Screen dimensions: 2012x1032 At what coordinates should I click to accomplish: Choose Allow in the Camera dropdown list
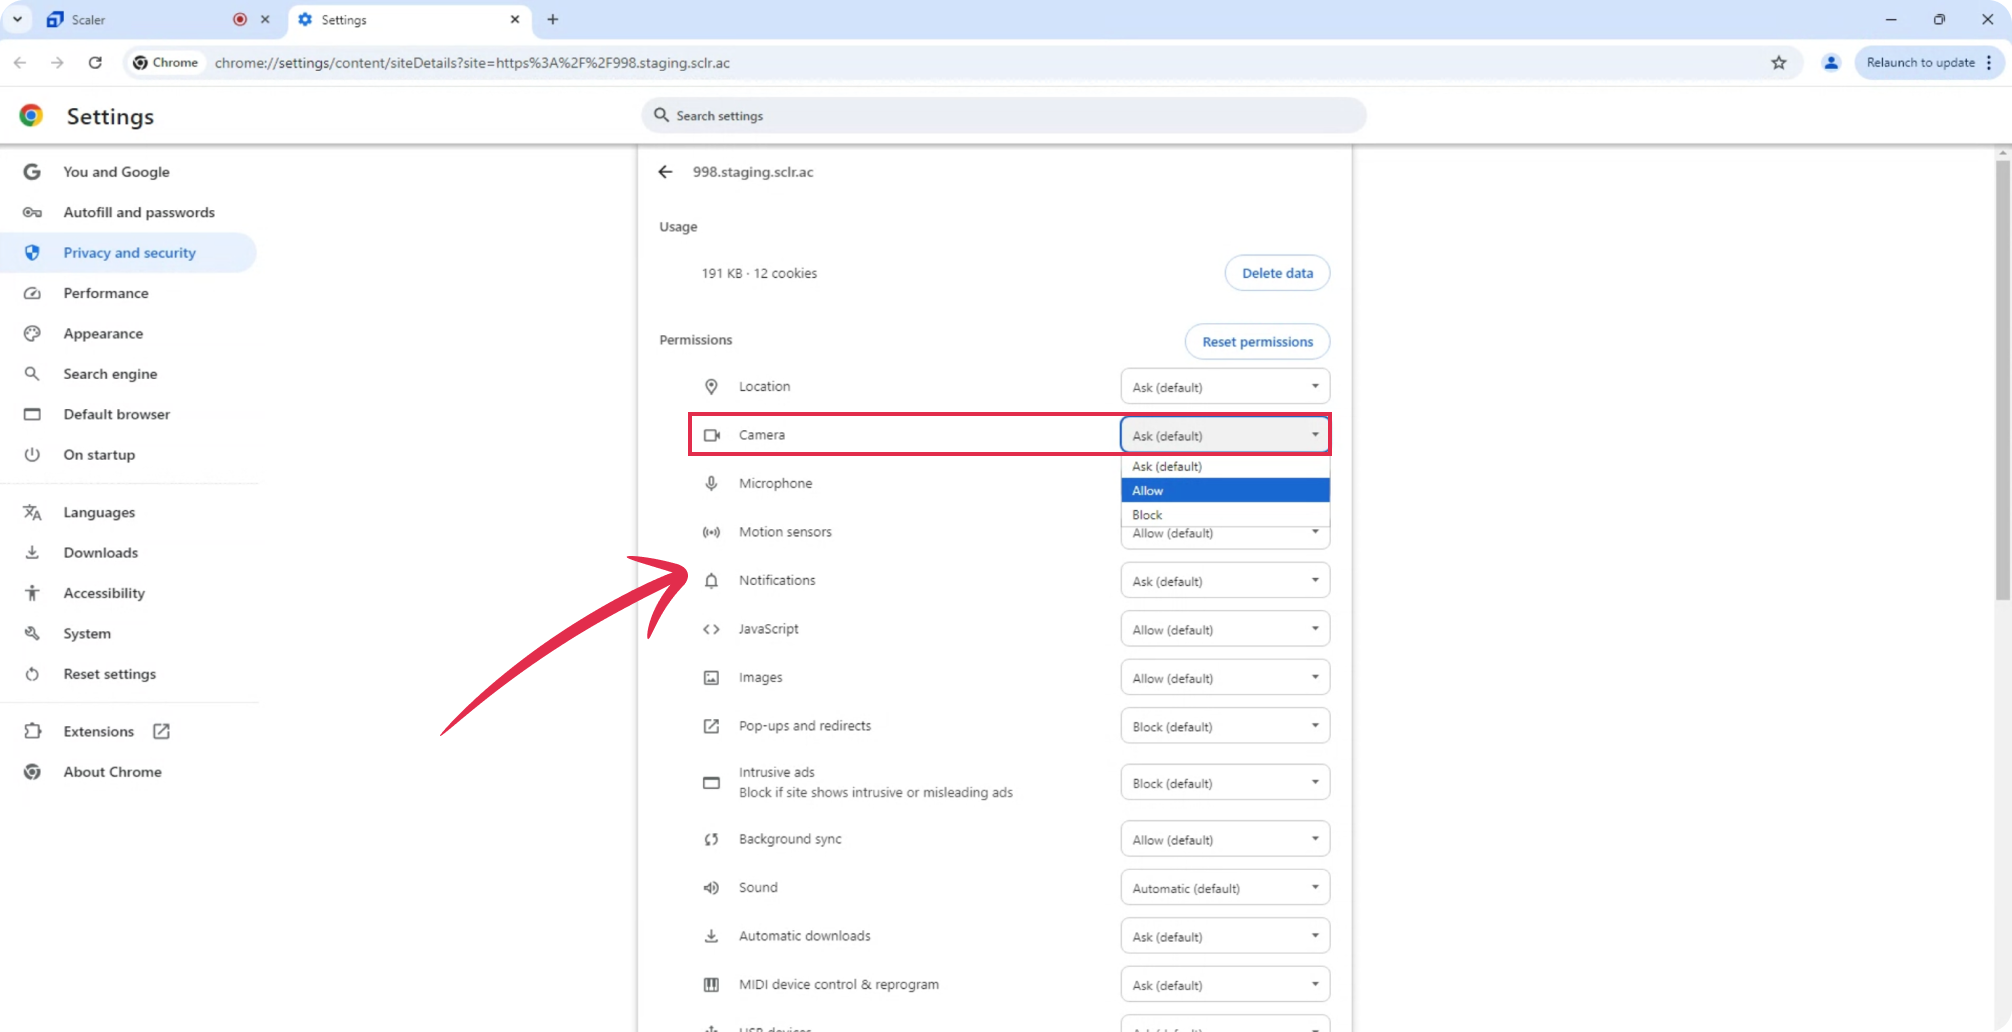click(1225, 490)
